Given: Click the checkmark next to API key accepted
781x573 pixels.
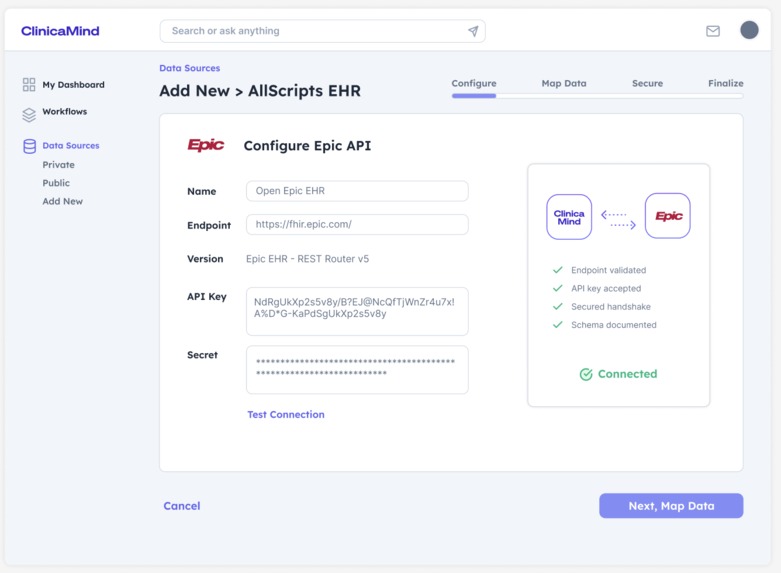Looking at the screenshot, I should pos(557,288).
